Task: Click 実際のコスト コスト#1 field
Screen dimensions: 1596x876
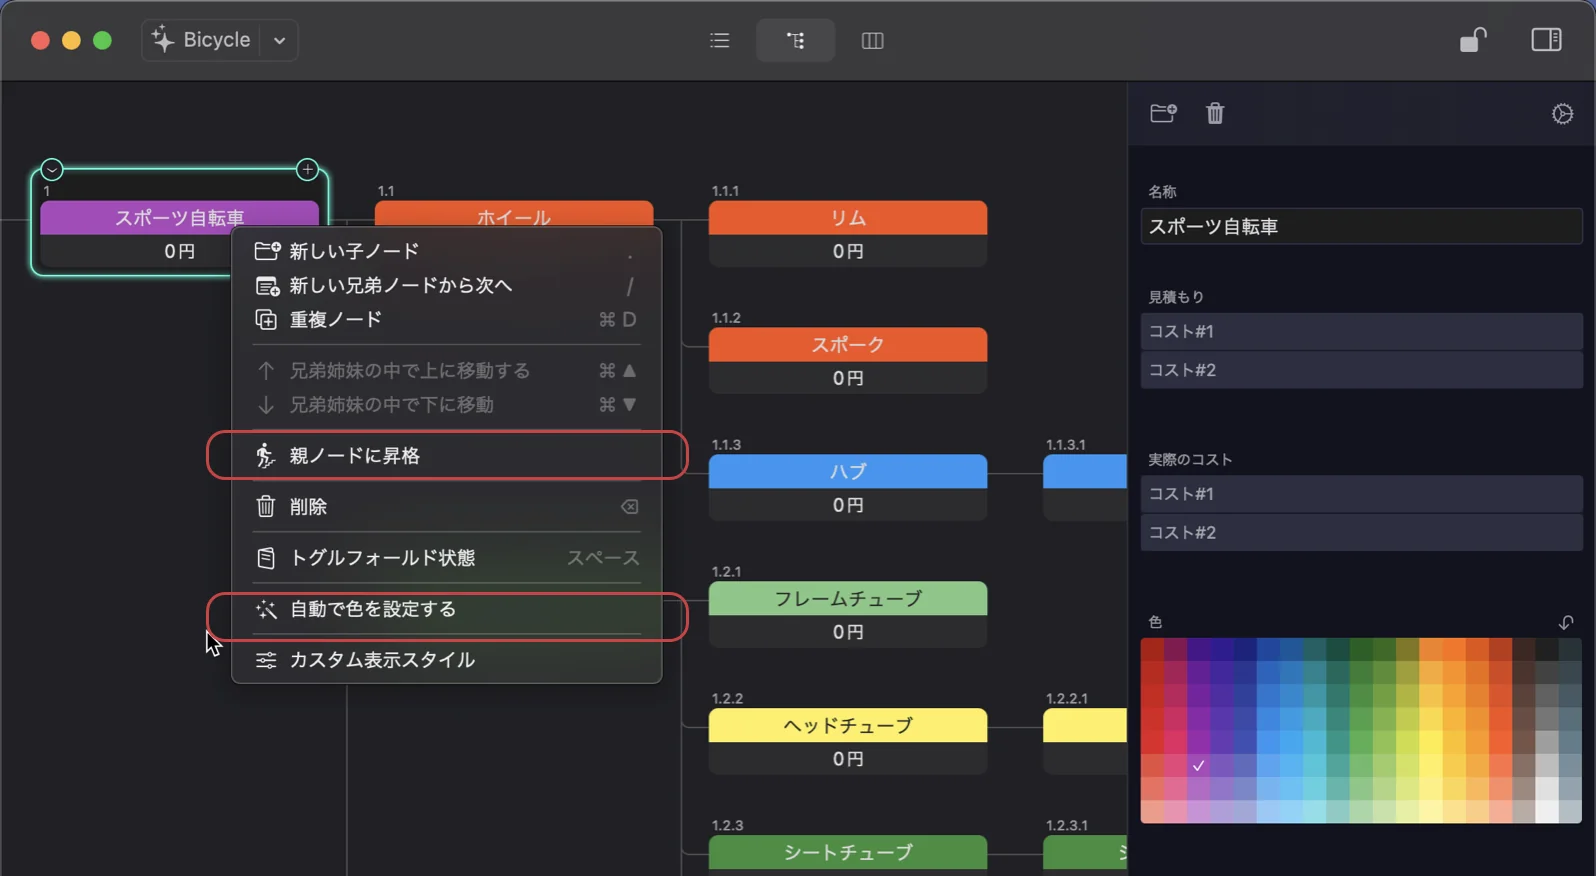Action: [1361, 494]
